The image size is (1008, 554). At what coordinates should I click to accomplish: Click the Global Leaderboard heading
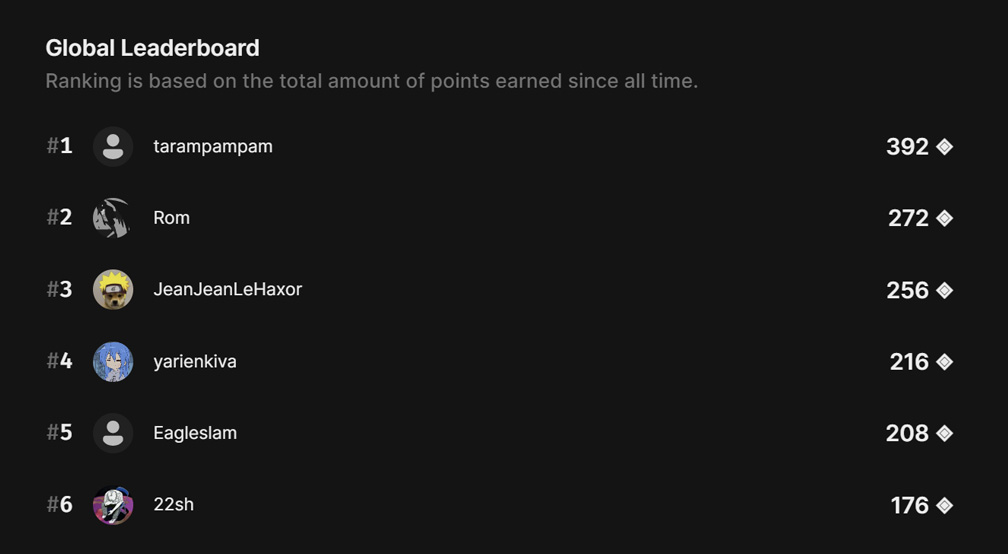152,48
